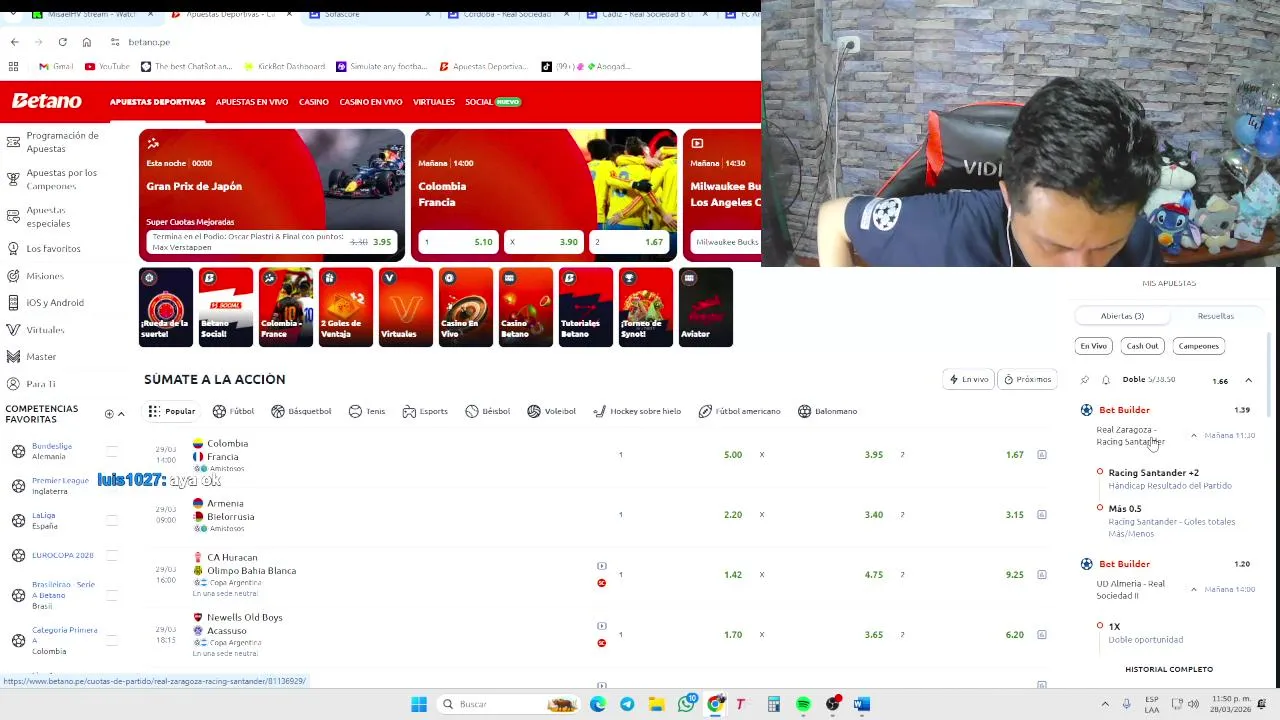
Task: Open the YouTube bookmark
Action: point(107,66)
